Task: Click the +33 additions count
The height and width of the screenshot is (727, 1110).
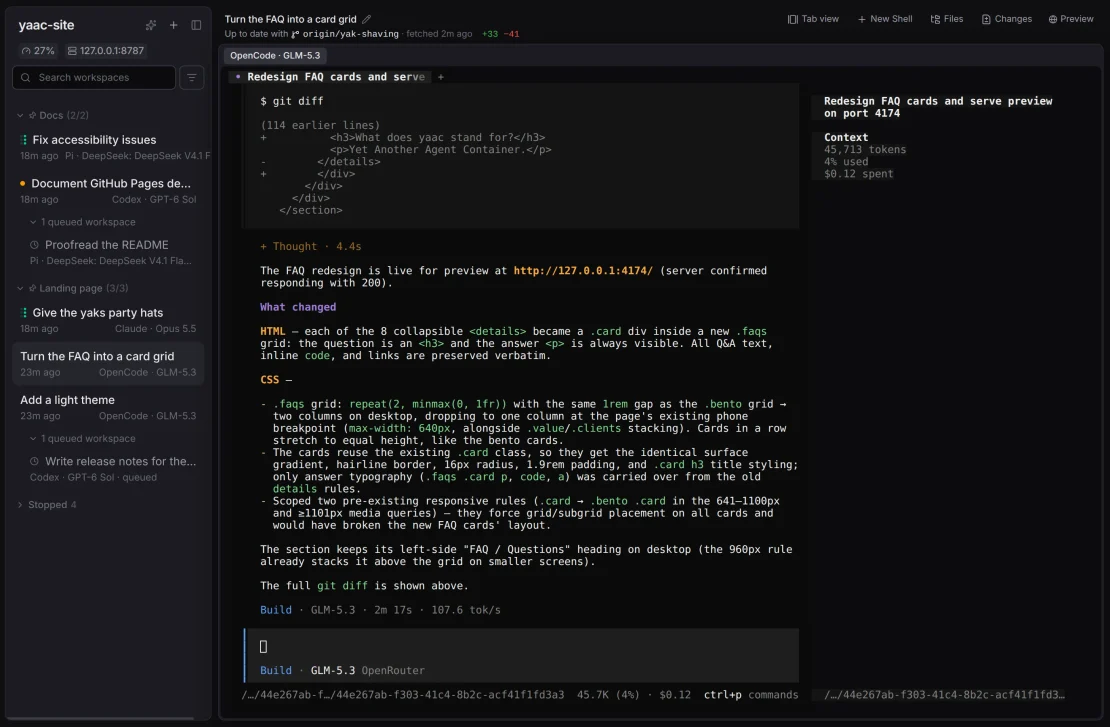Action: tap(489, 34)
